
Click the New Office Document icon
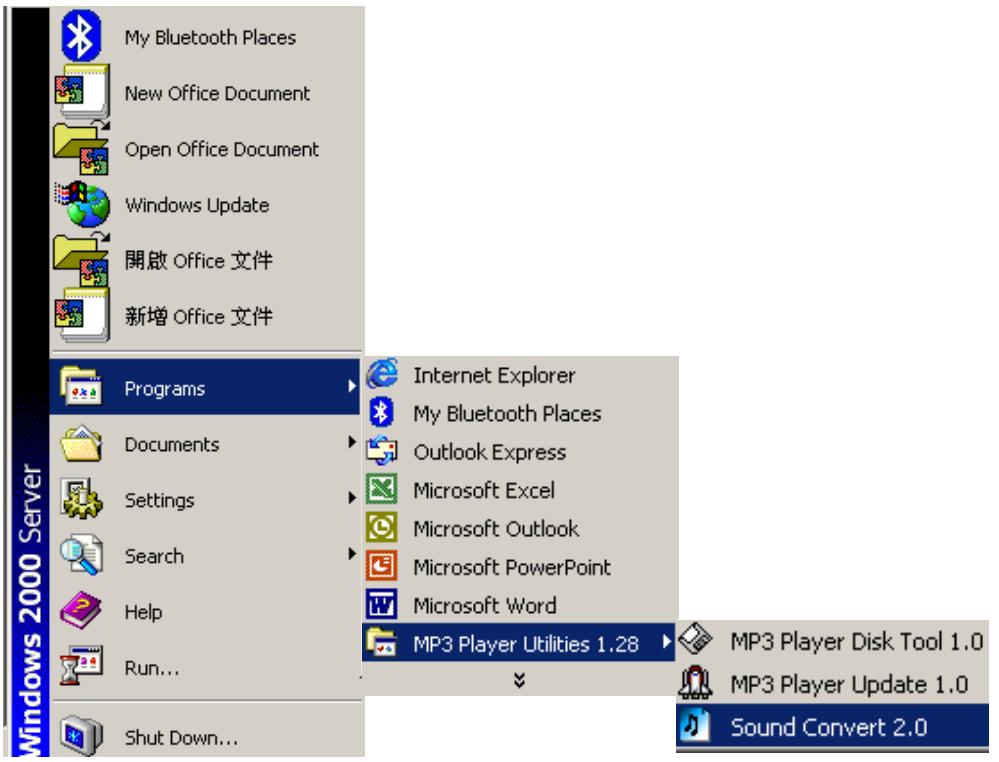click(x=82, y=92)
